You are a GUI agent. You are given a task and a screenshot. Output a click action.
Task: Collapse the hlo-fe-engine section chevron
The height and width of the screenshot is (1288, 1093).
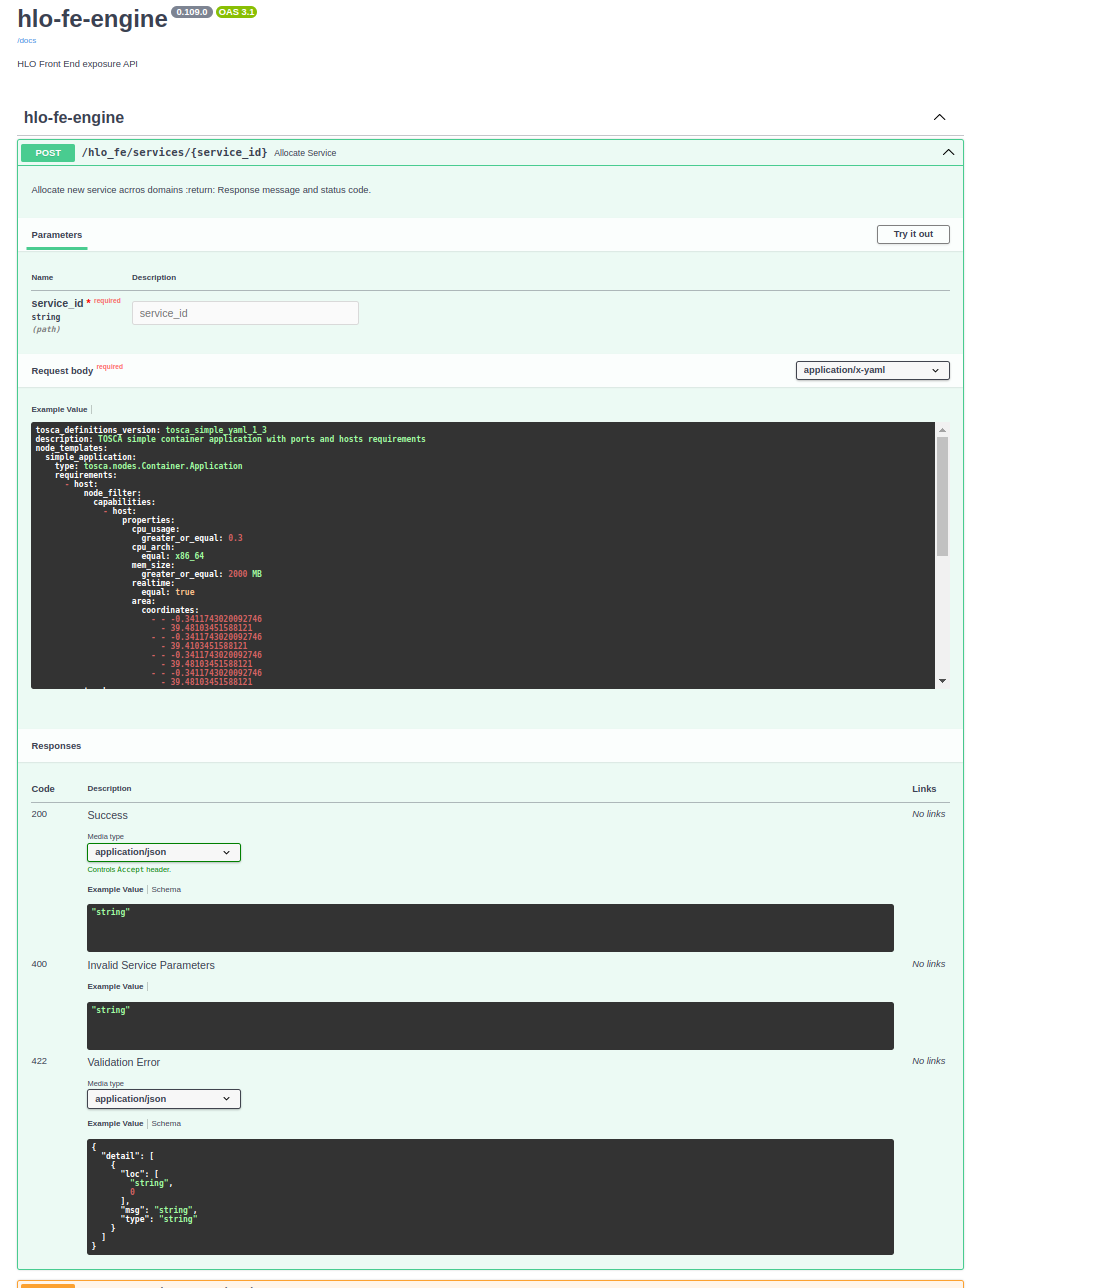939,117
